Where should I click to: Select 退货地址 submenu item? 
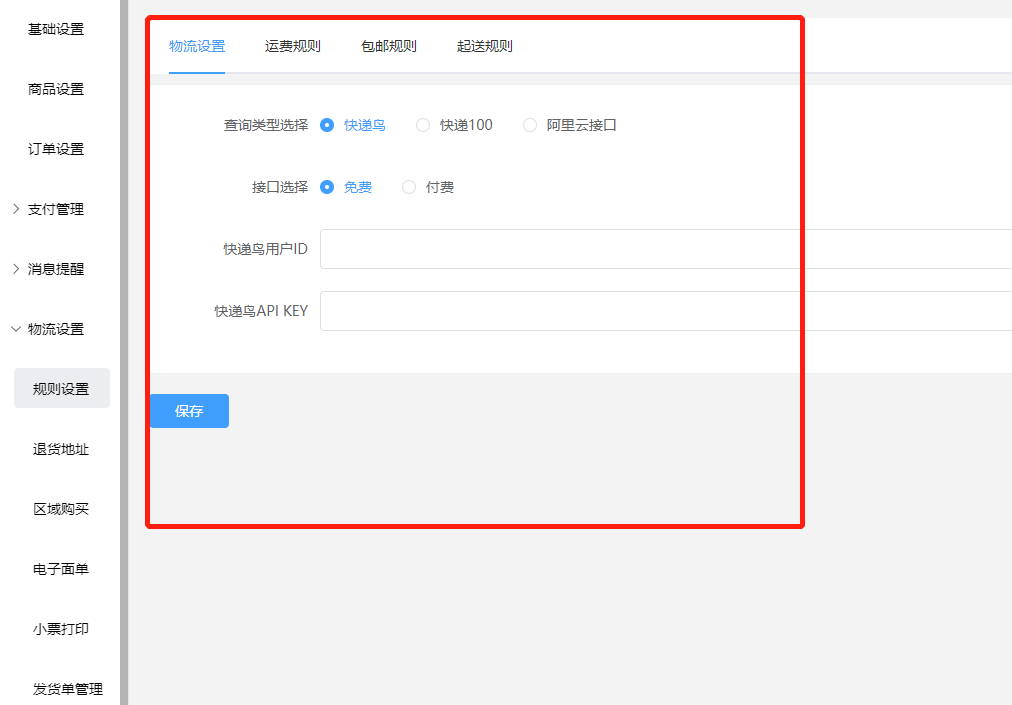61,449
